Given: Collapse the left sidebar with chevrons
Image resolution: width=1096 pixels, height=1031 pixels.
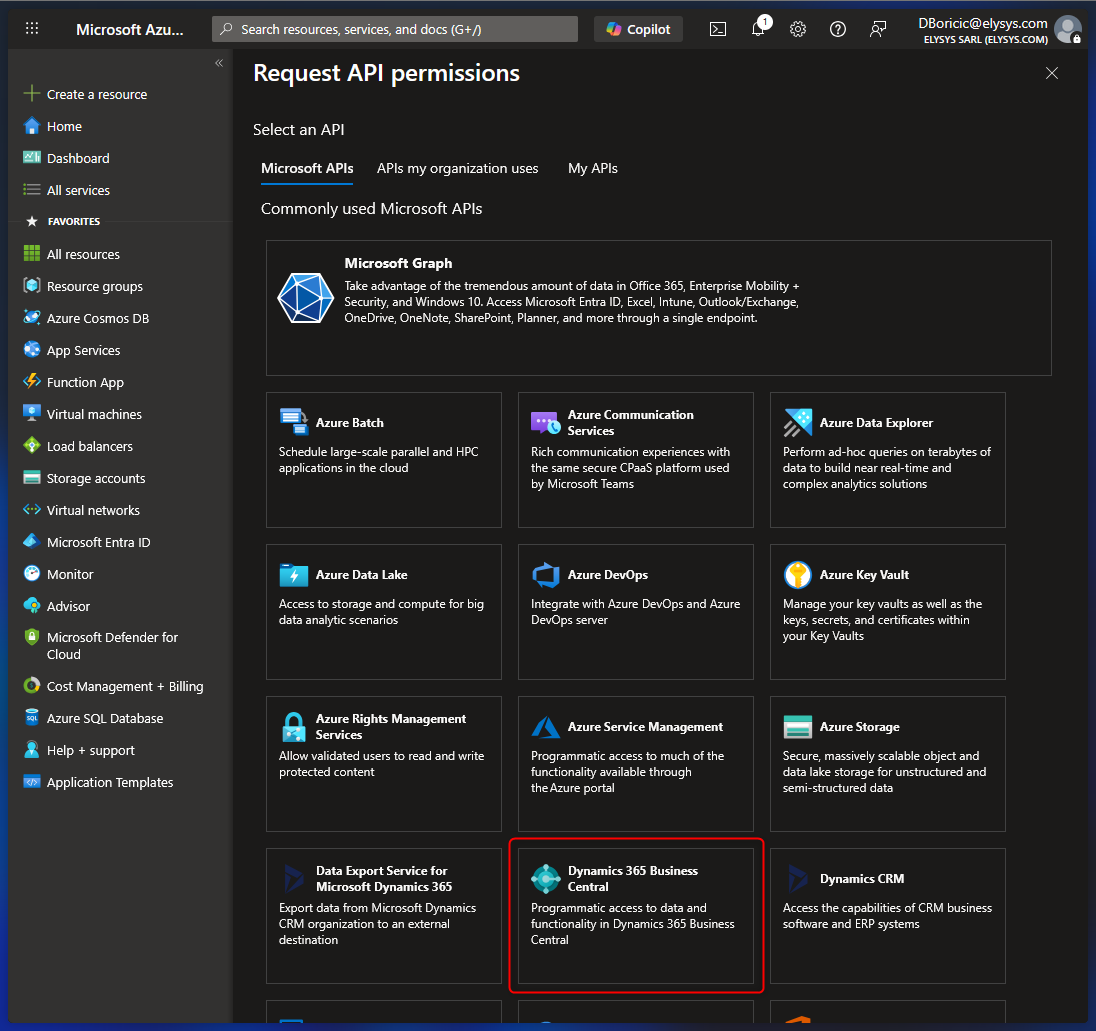Looking at the screenshot, I should pos(219,63).
